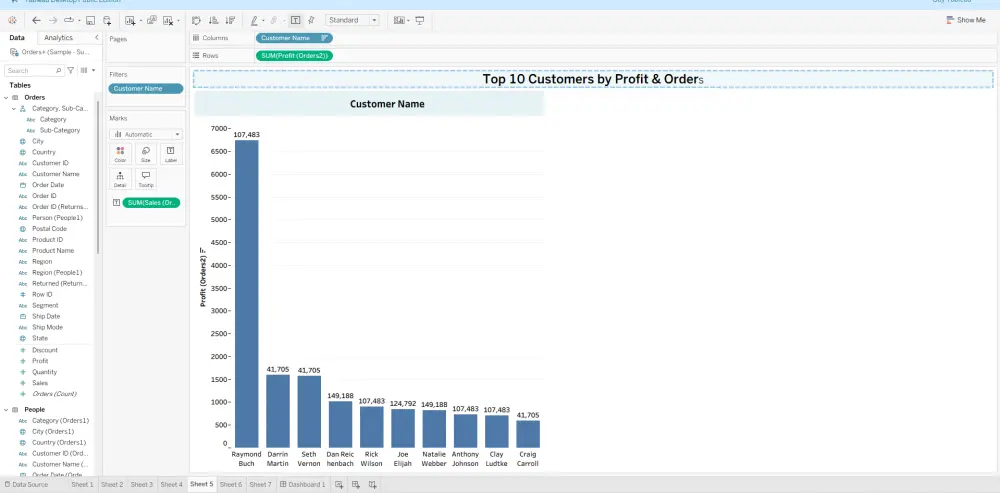This screenshot has height=493, width=1000.
Task: Click the Customer Name pill on Columns
Action: point(294,38)
